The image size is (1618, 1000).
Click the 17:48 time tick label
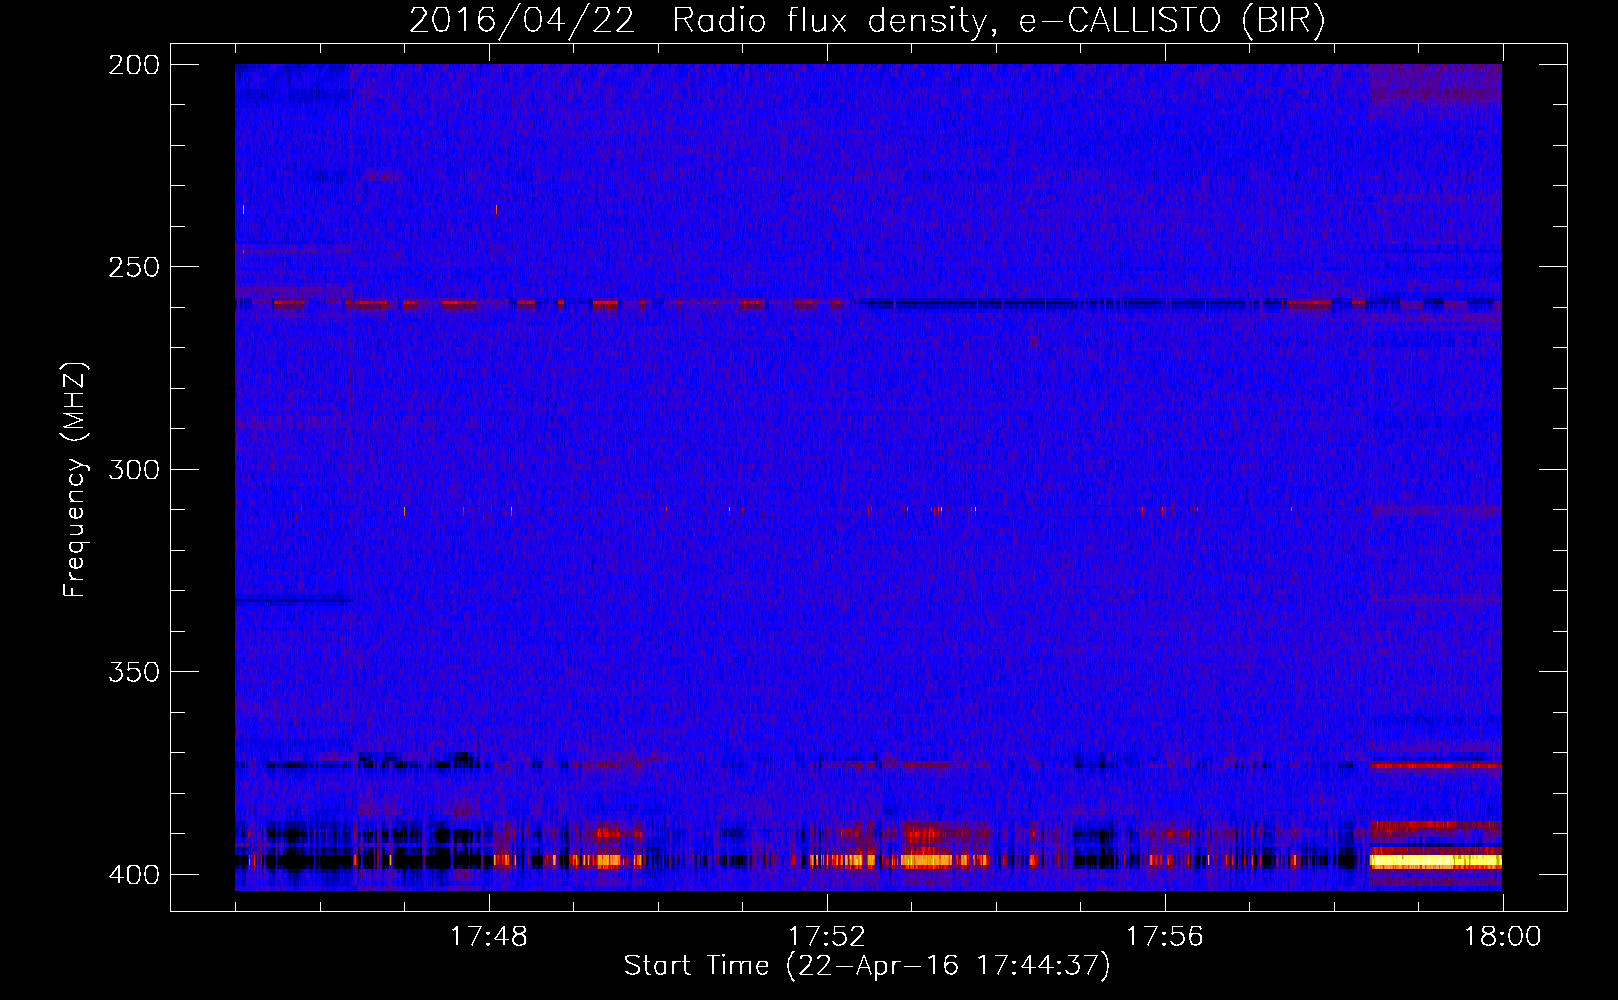(x=489, y=937)
